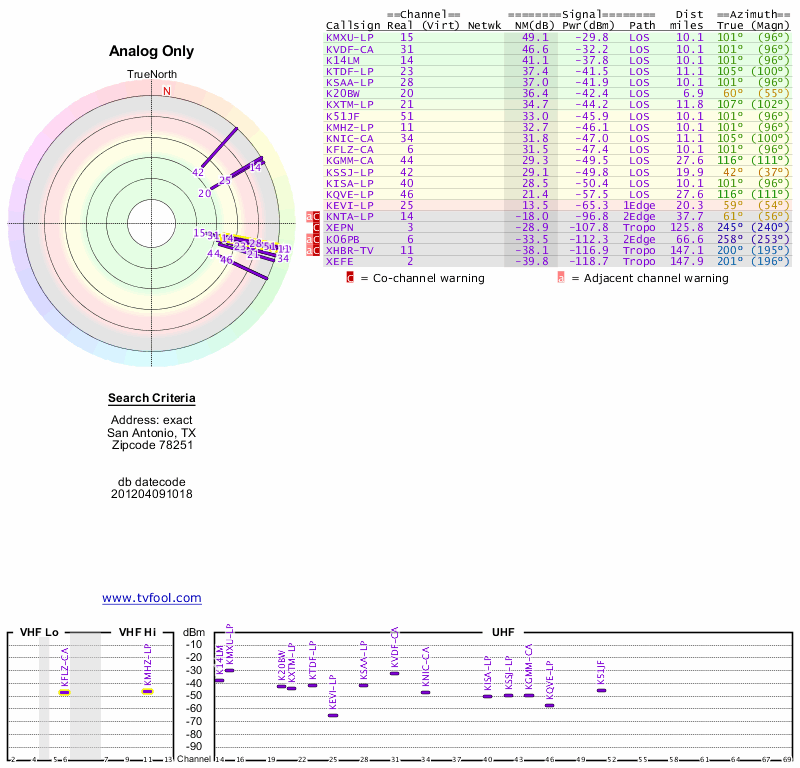The width and height of the screenshot is (800, 768).
Task: Click the KFLZ-CA highlighted bar in VHF chart
Action: pos(64,692)
